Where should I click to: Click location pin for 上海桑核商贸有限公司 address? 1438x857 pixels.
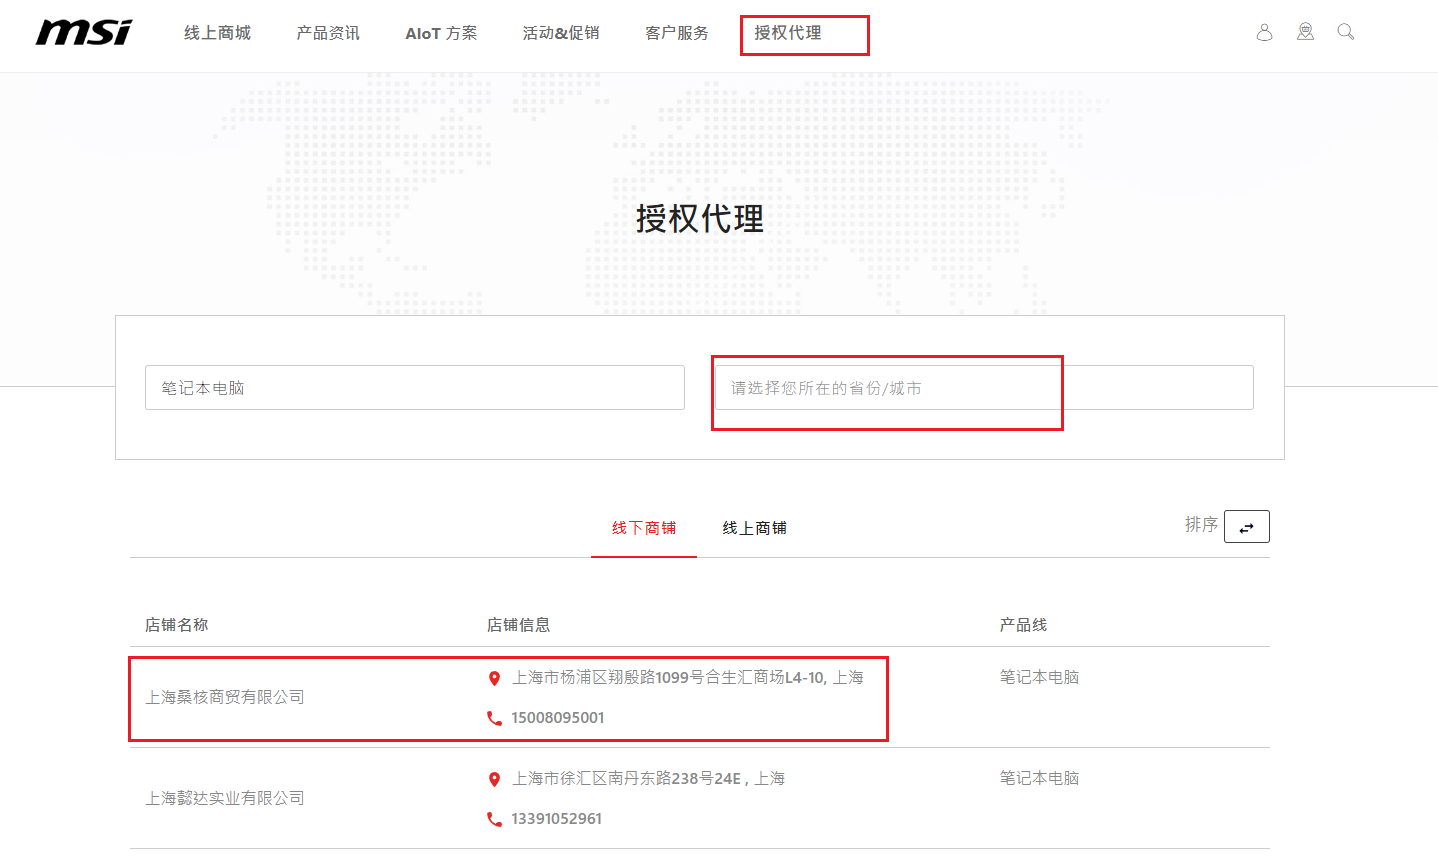click(494, 678)
